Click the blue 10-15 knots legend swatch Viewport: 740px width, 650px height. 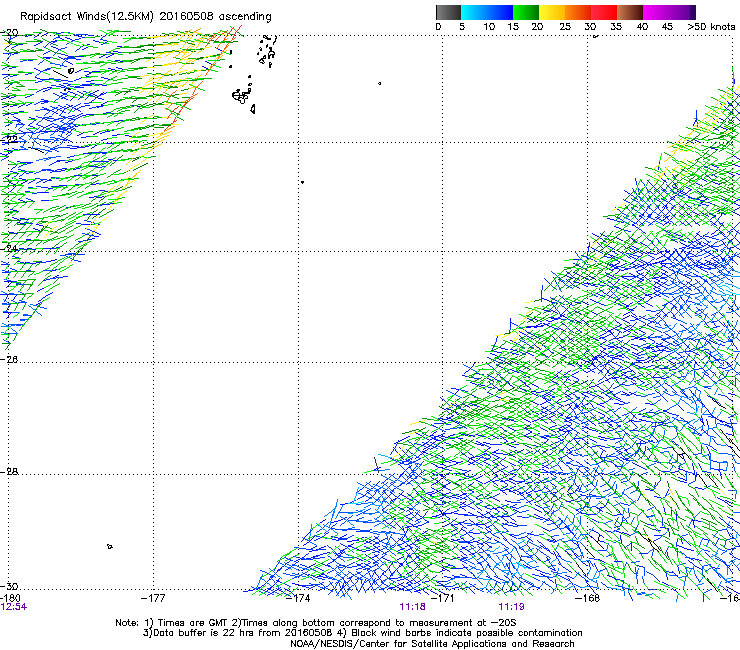tap(500, 12)
